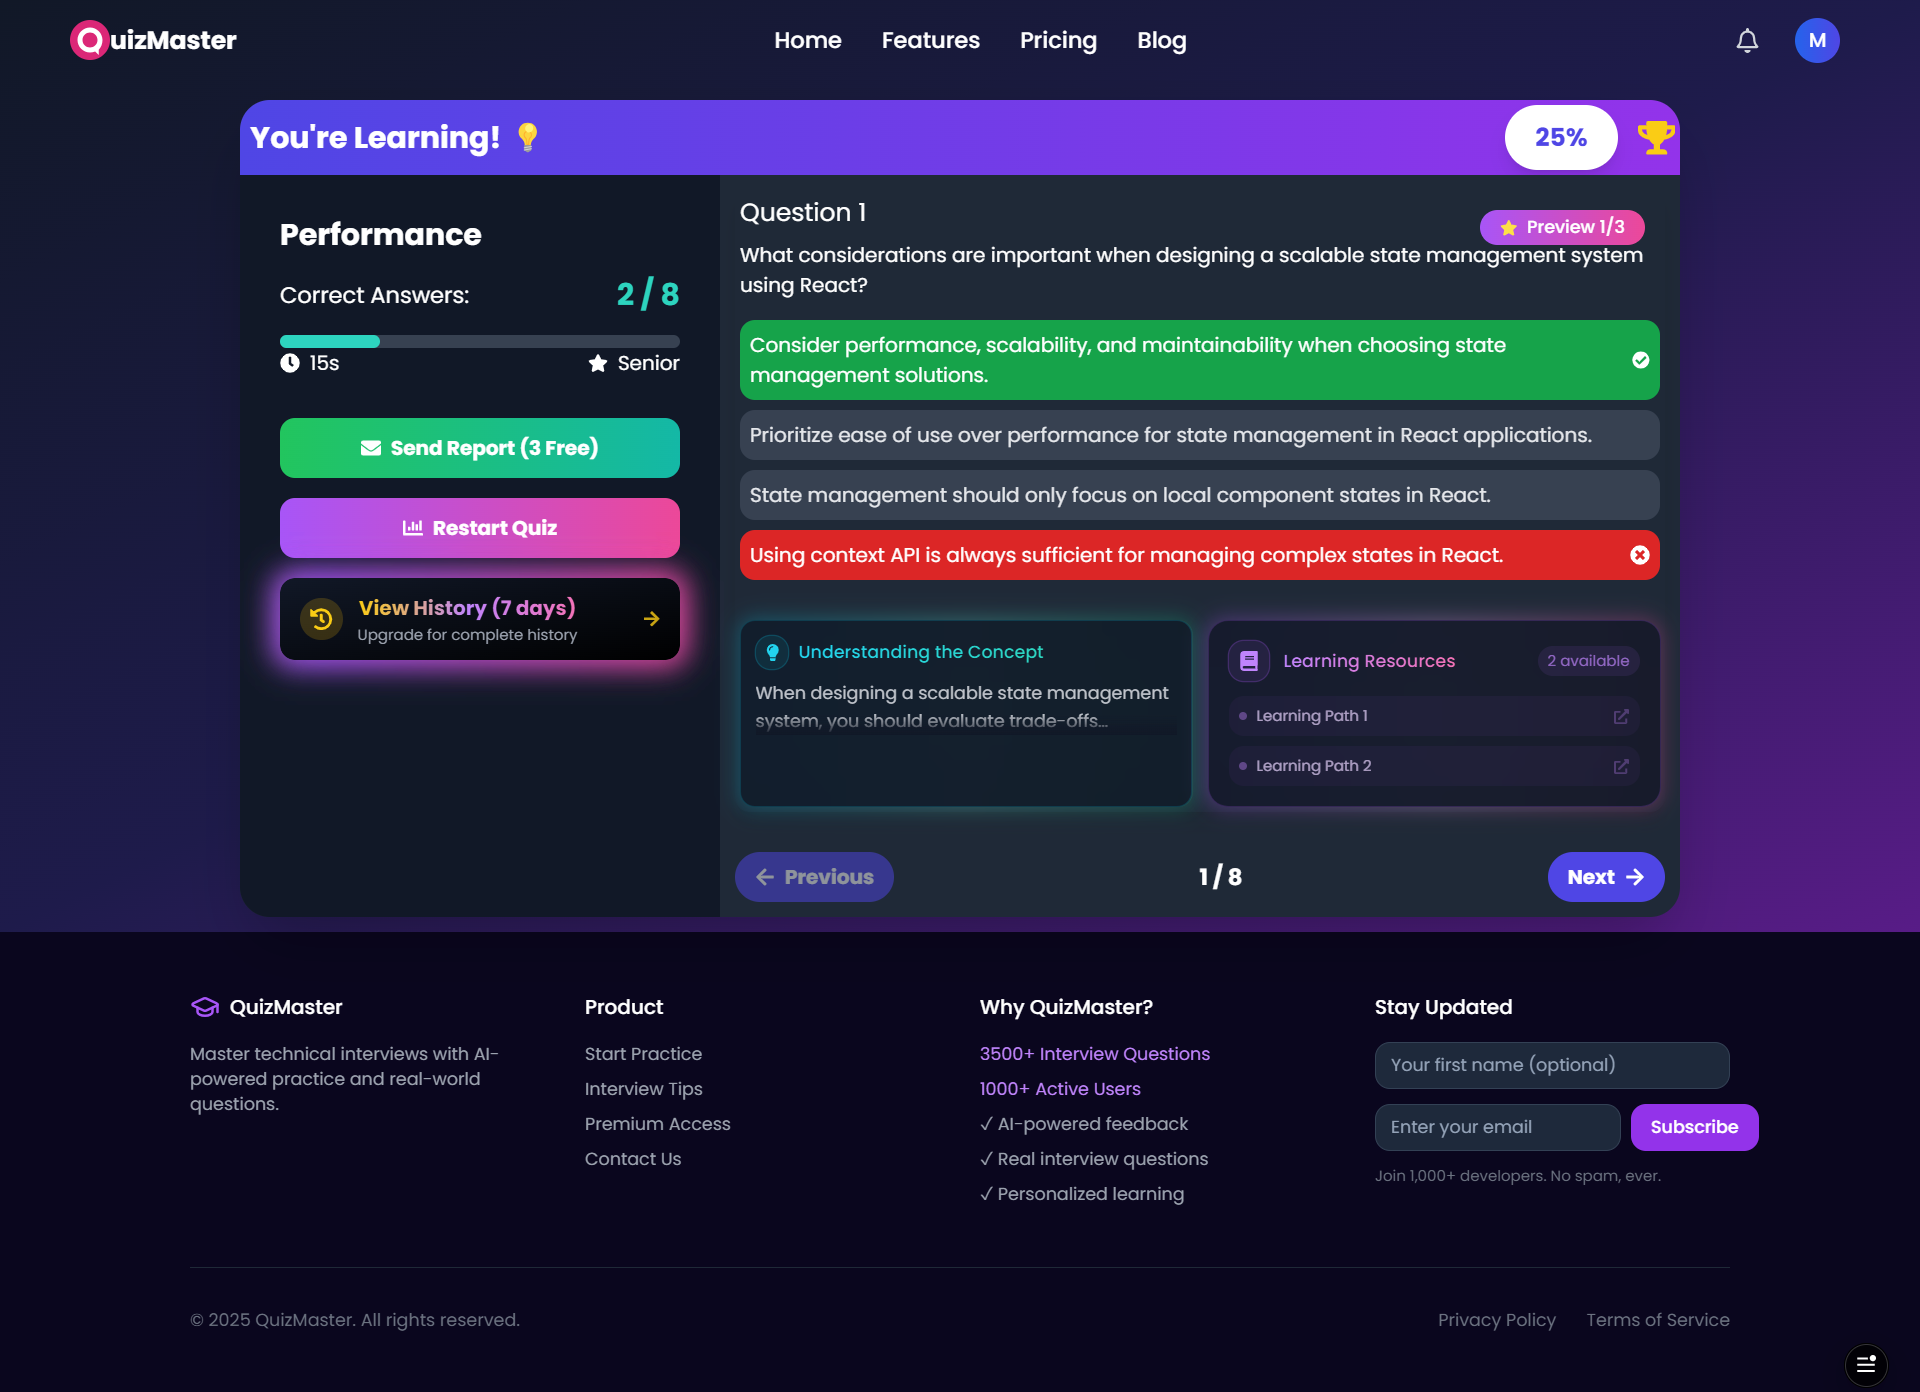Click 1000+ Active Users text
This screenshot has height=1392, width=1920.
point(1060,1089)
